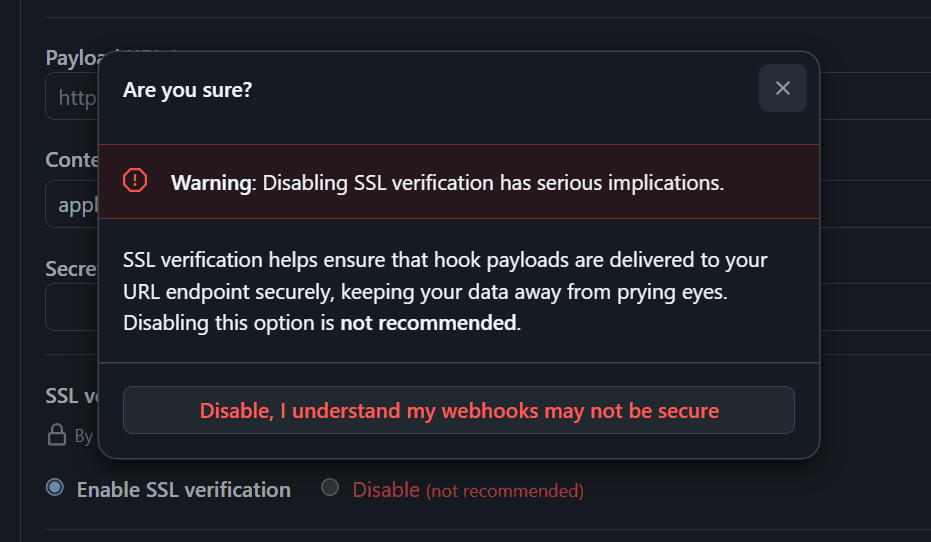Image resolution: width=931 pixels, height=542 pixels.
Task: Click the 'not recommended' bold text in dialog
Action: coord(428,323)
